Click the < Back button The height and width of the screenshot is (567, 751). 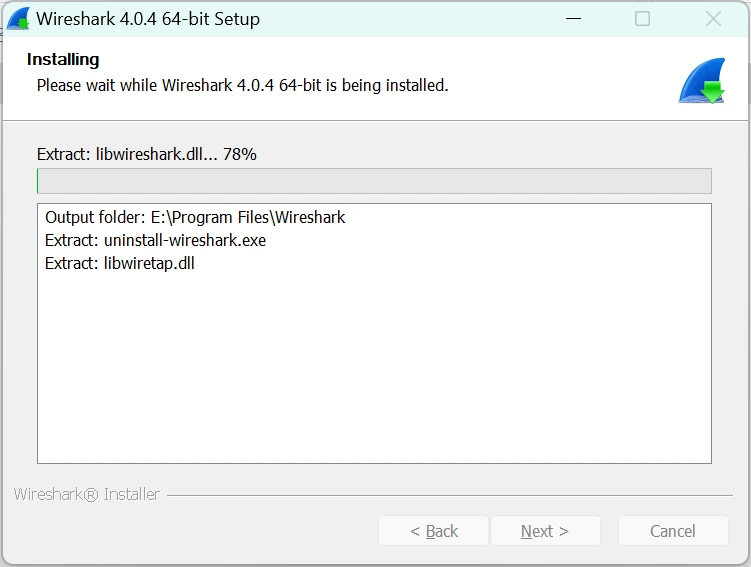point(433,531)
